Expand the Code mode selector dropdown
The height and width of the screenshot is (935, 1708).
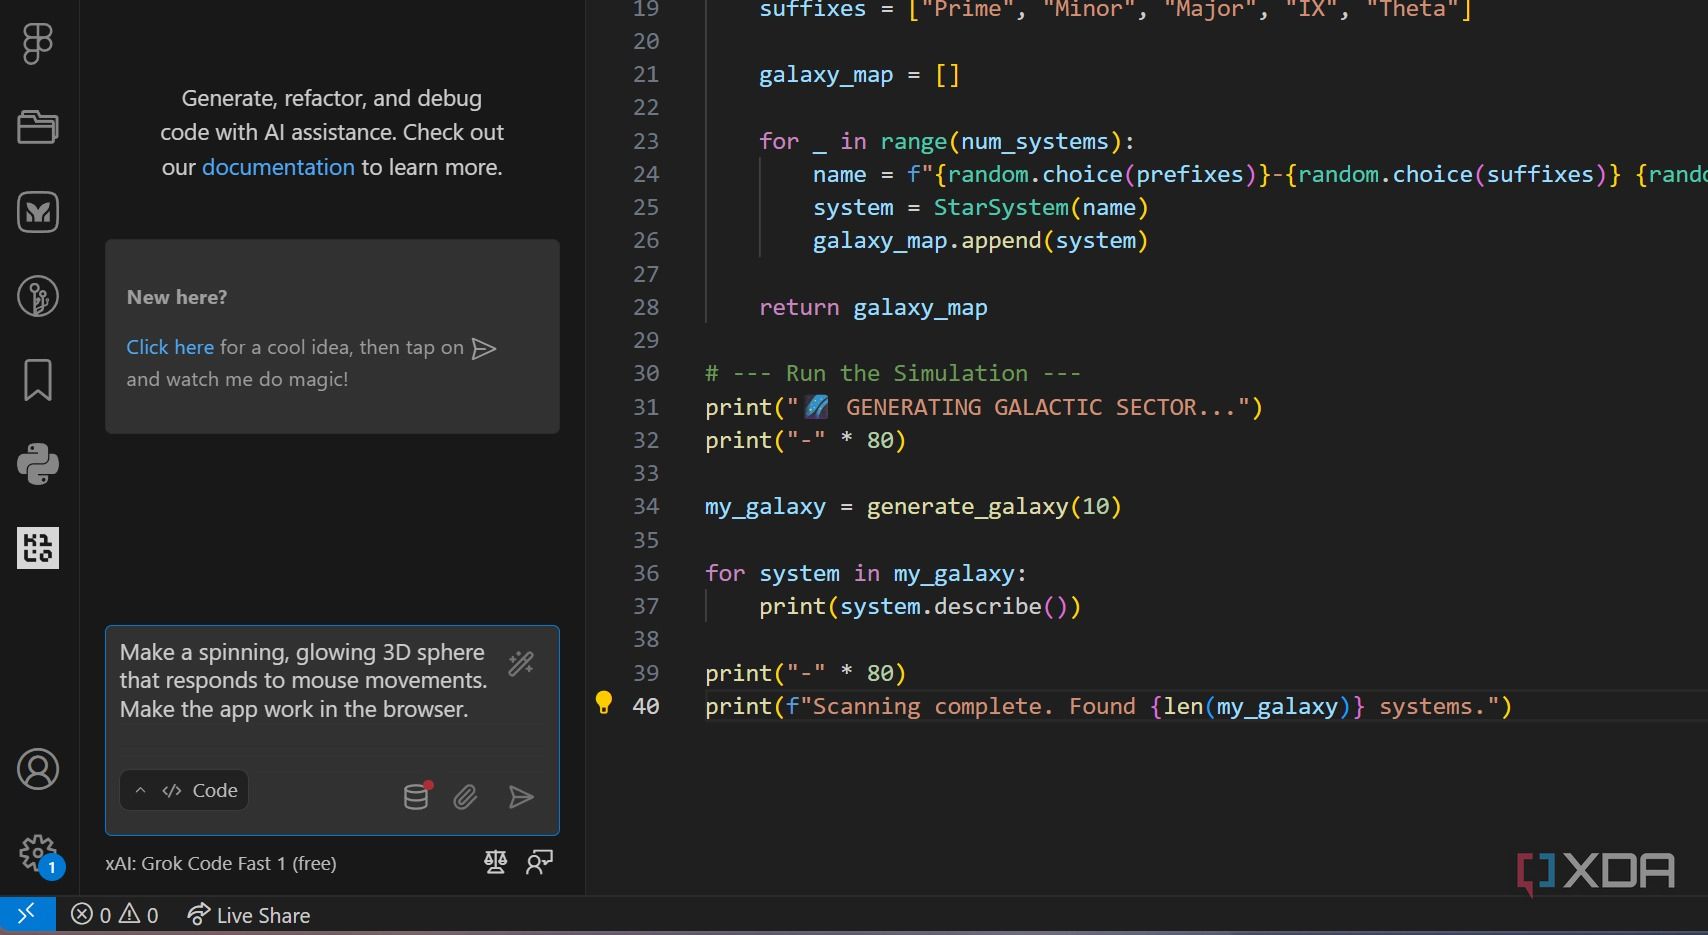point(185,790)
